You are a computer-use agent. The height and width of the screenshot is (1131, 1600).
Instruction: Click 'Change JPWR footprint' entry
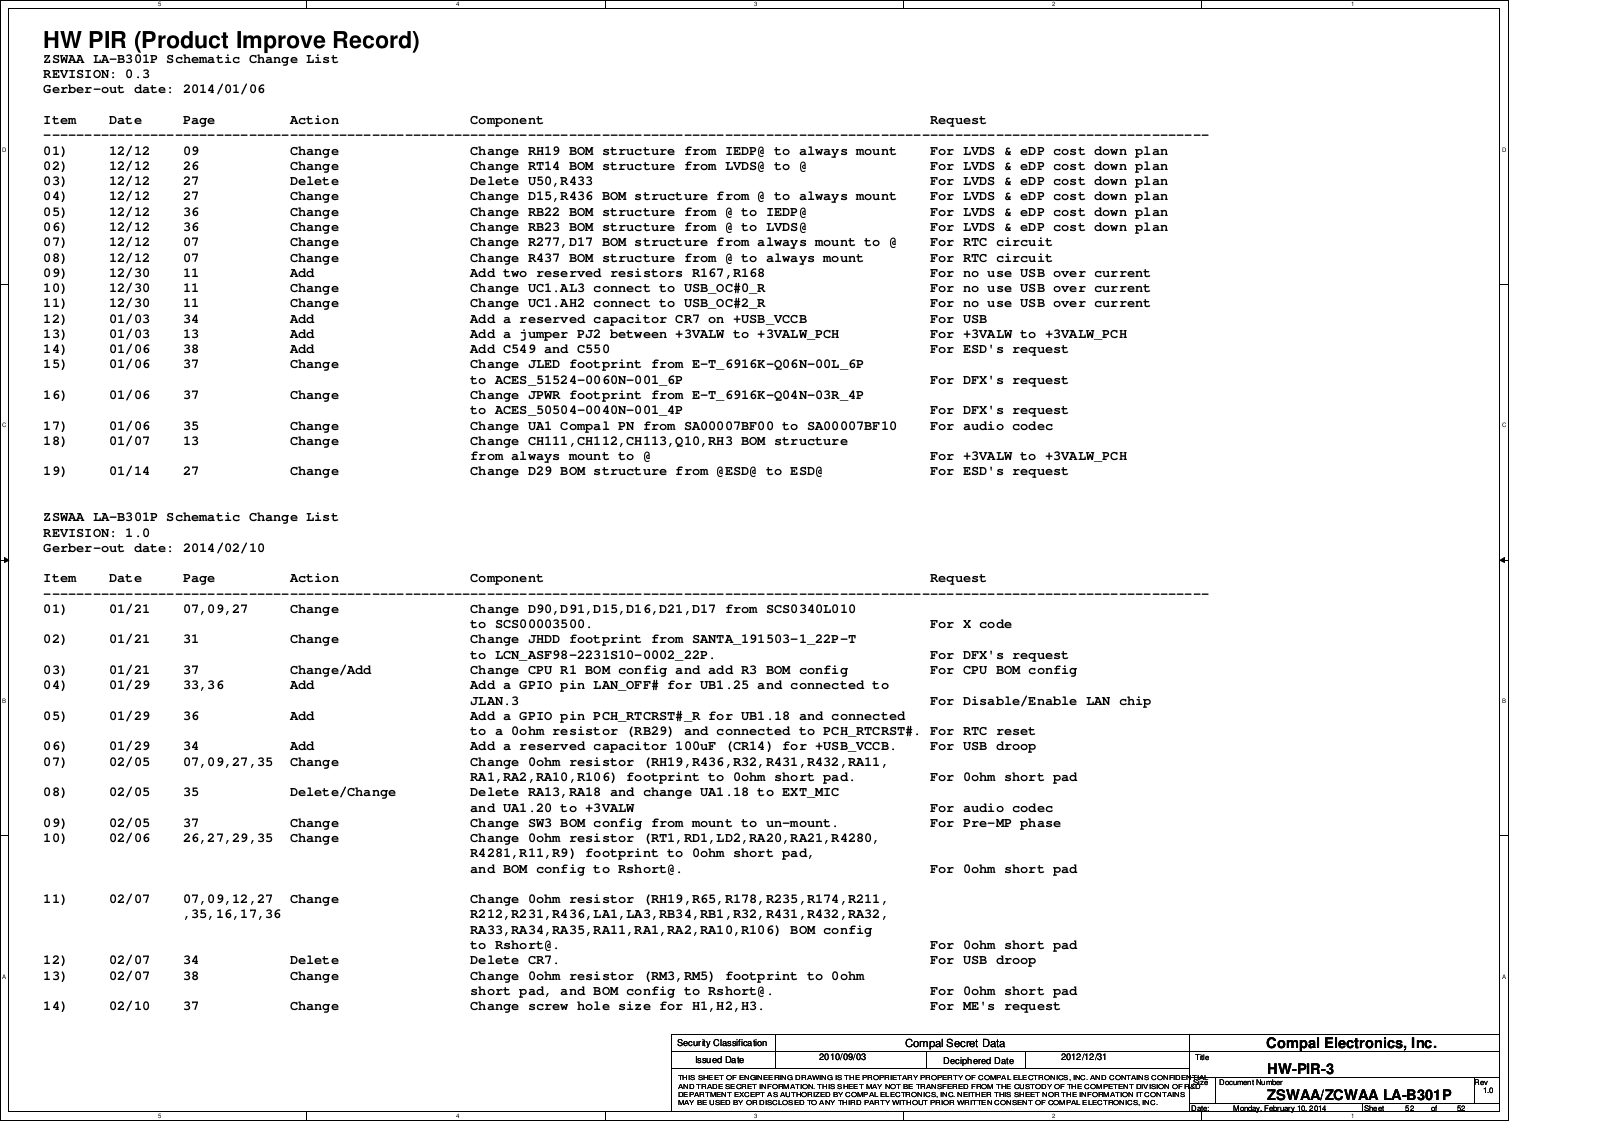pyautogui.click(x=666, y=395)
